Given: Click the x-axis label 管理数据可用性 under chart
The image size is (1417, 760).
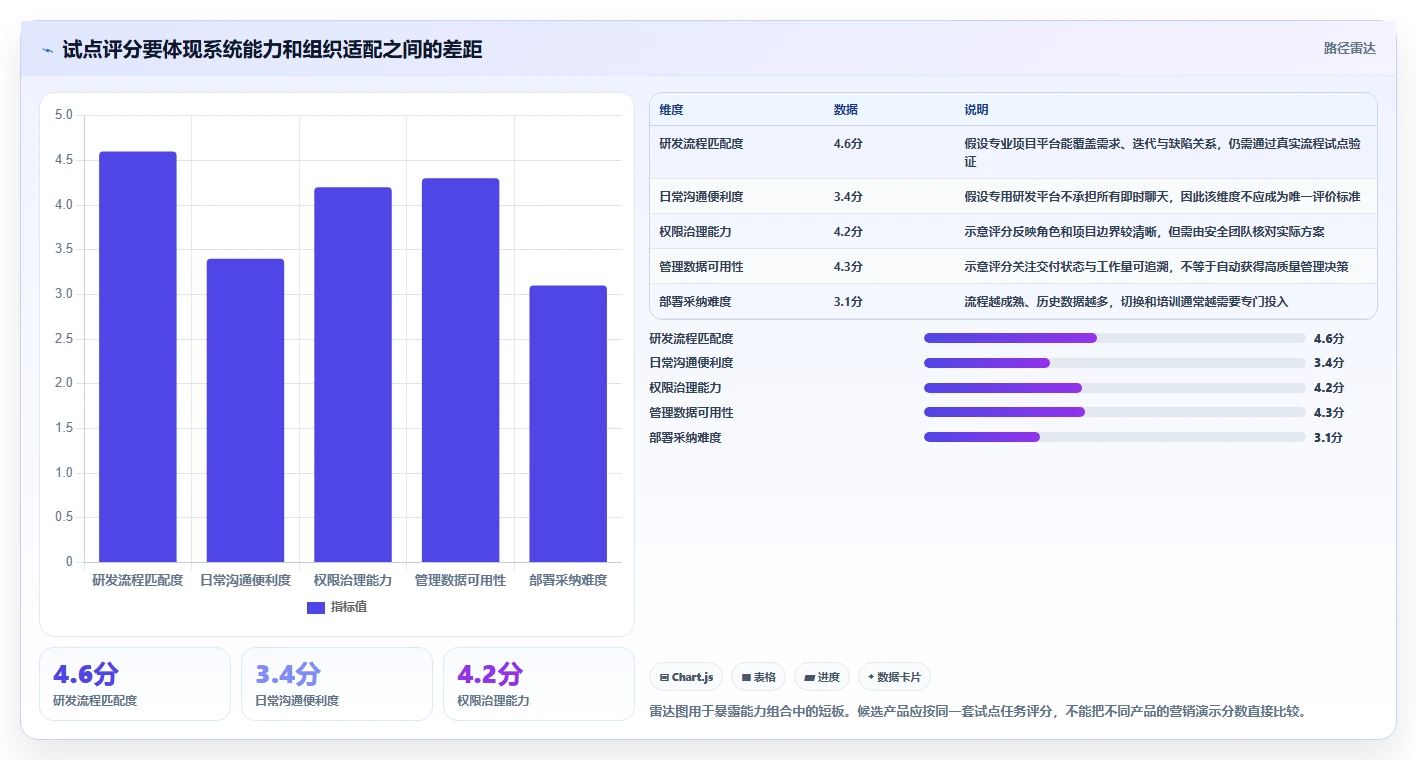Looking at the screenshot, I should coord(460,580).
